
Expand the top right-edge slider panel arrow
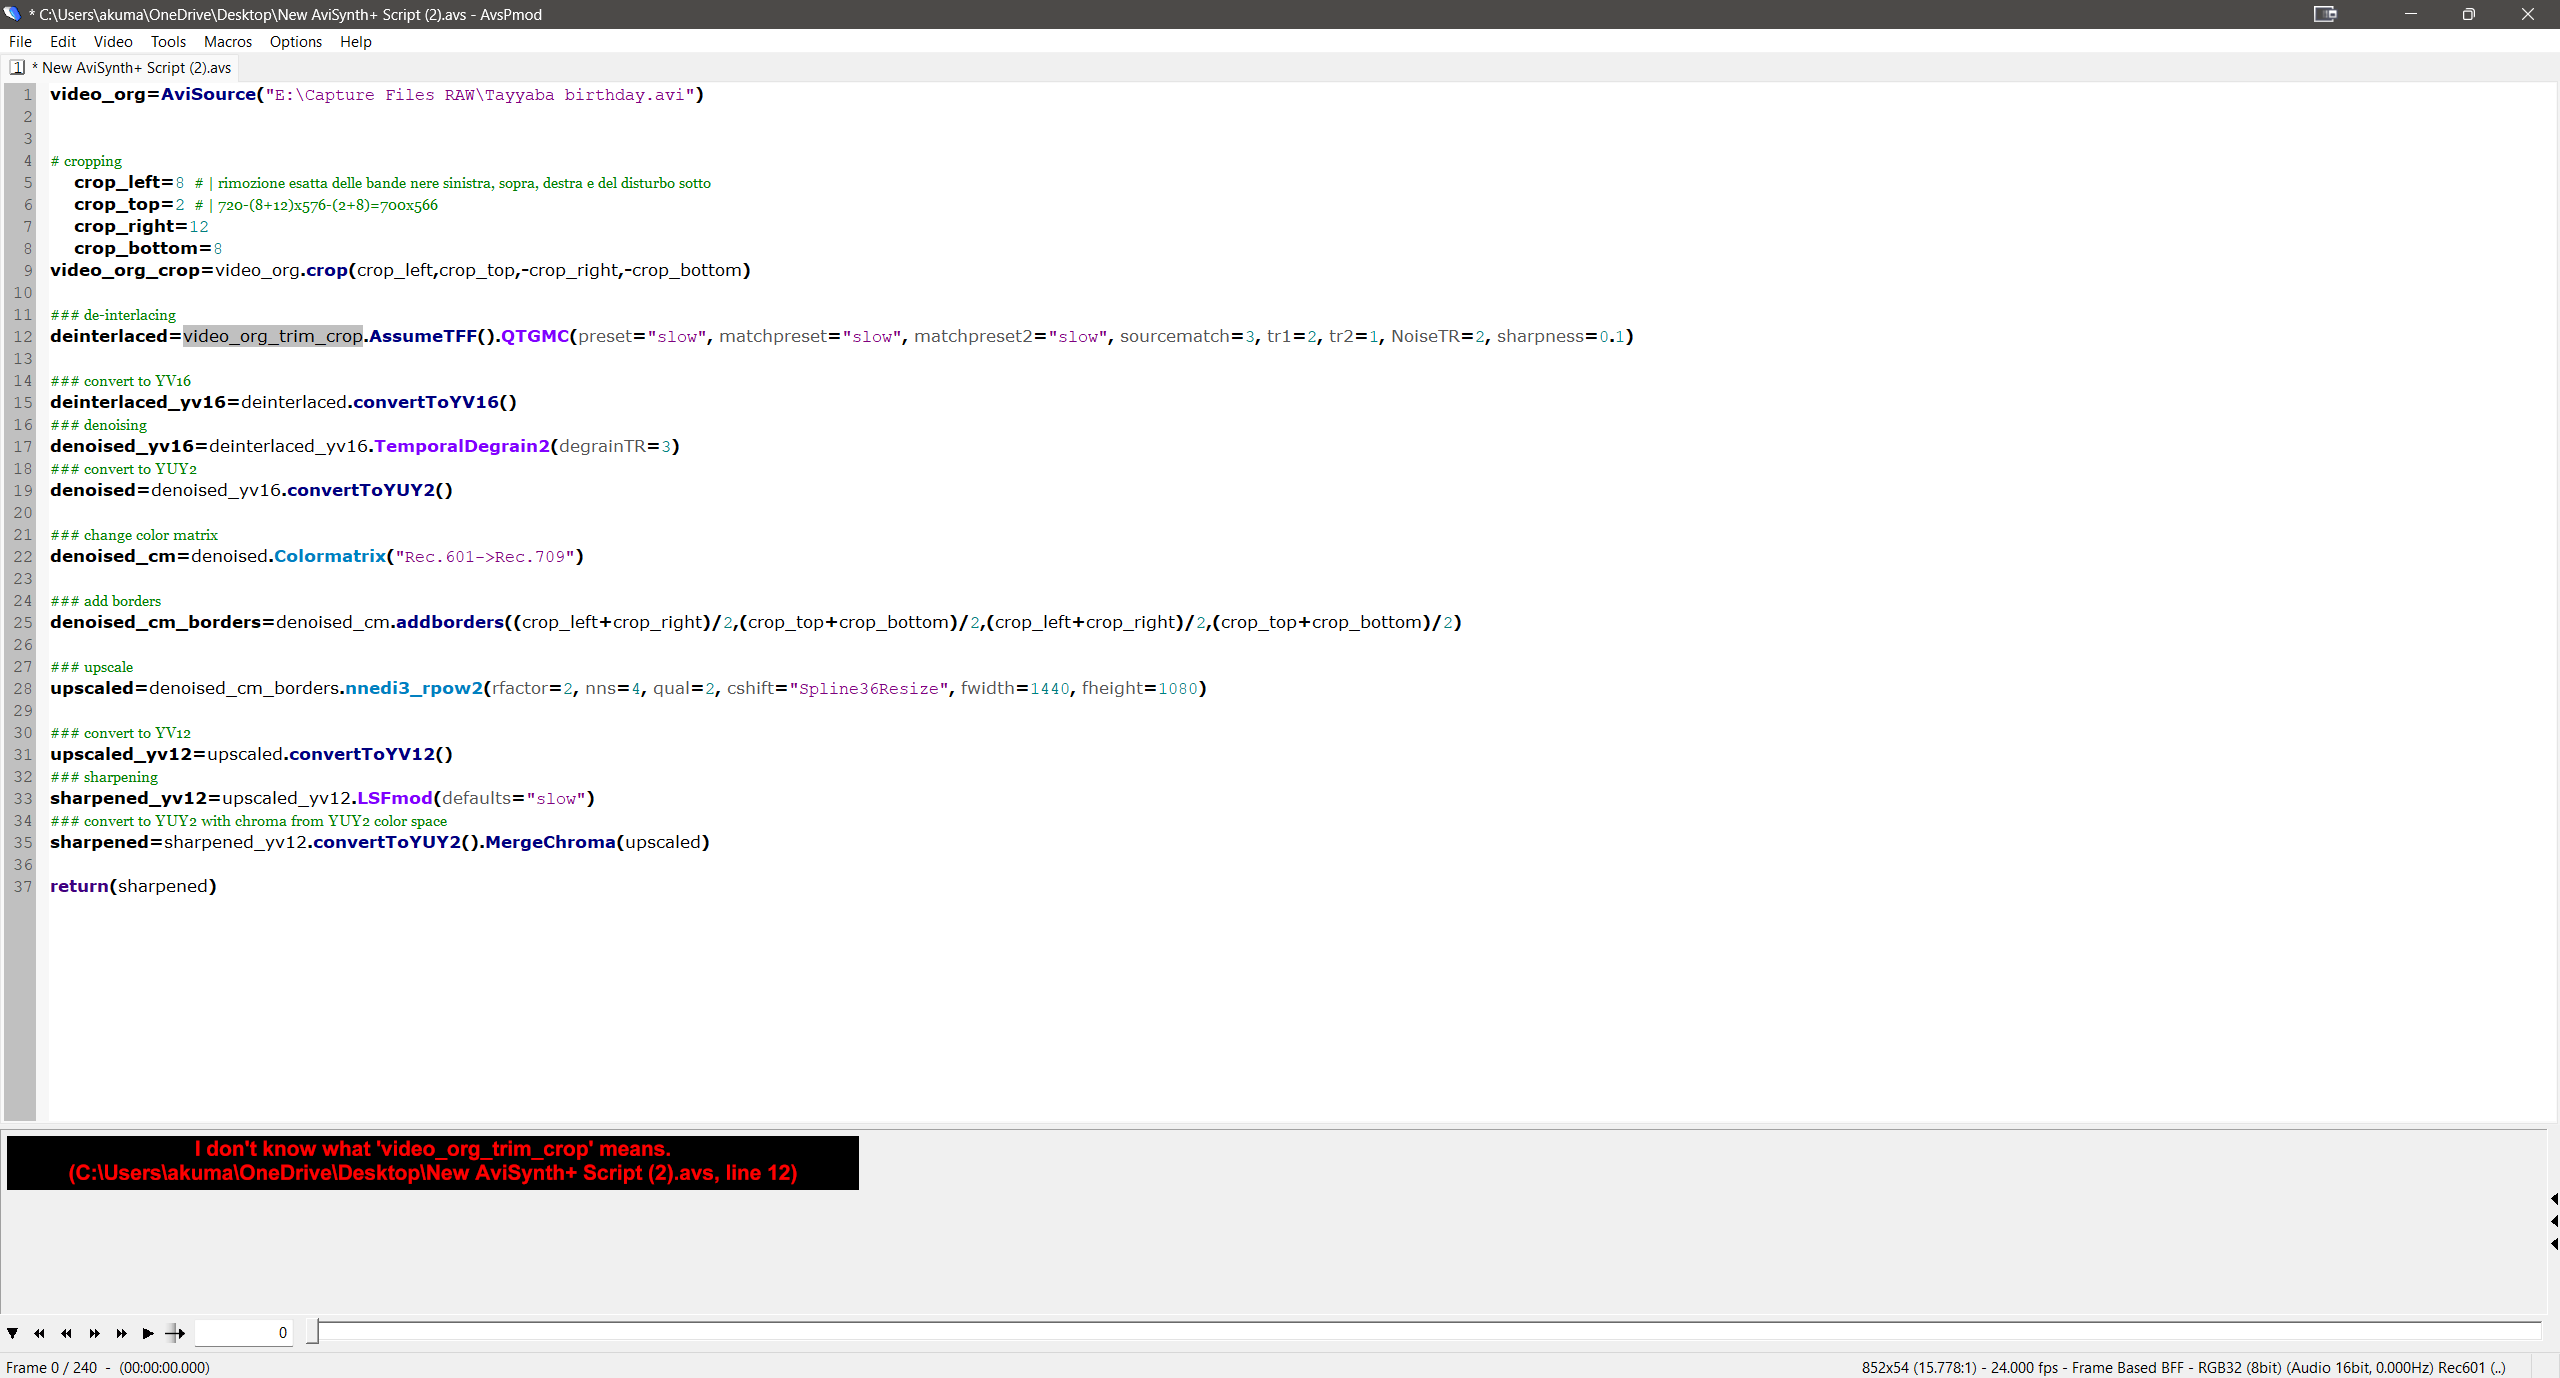2553,1198
